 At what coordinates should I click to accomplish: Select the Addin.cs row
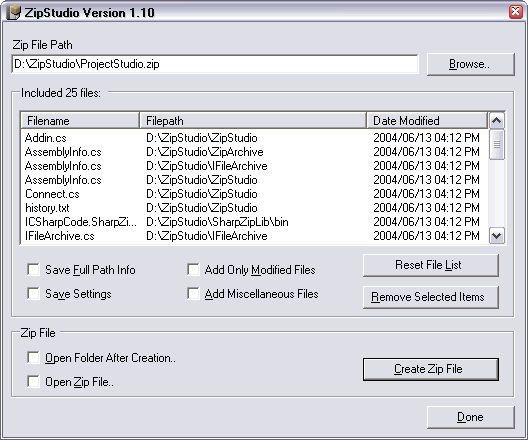[x=254, y=138]
